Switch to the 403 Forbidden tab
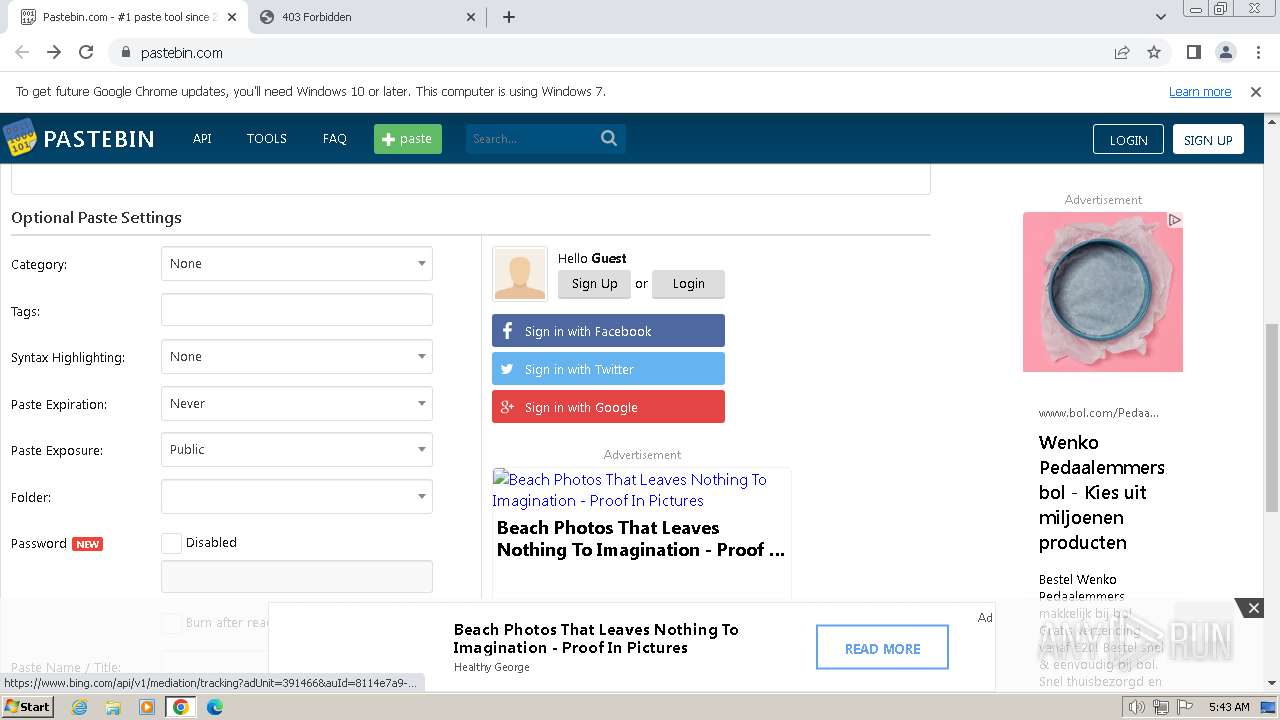 tap(366, 17)
